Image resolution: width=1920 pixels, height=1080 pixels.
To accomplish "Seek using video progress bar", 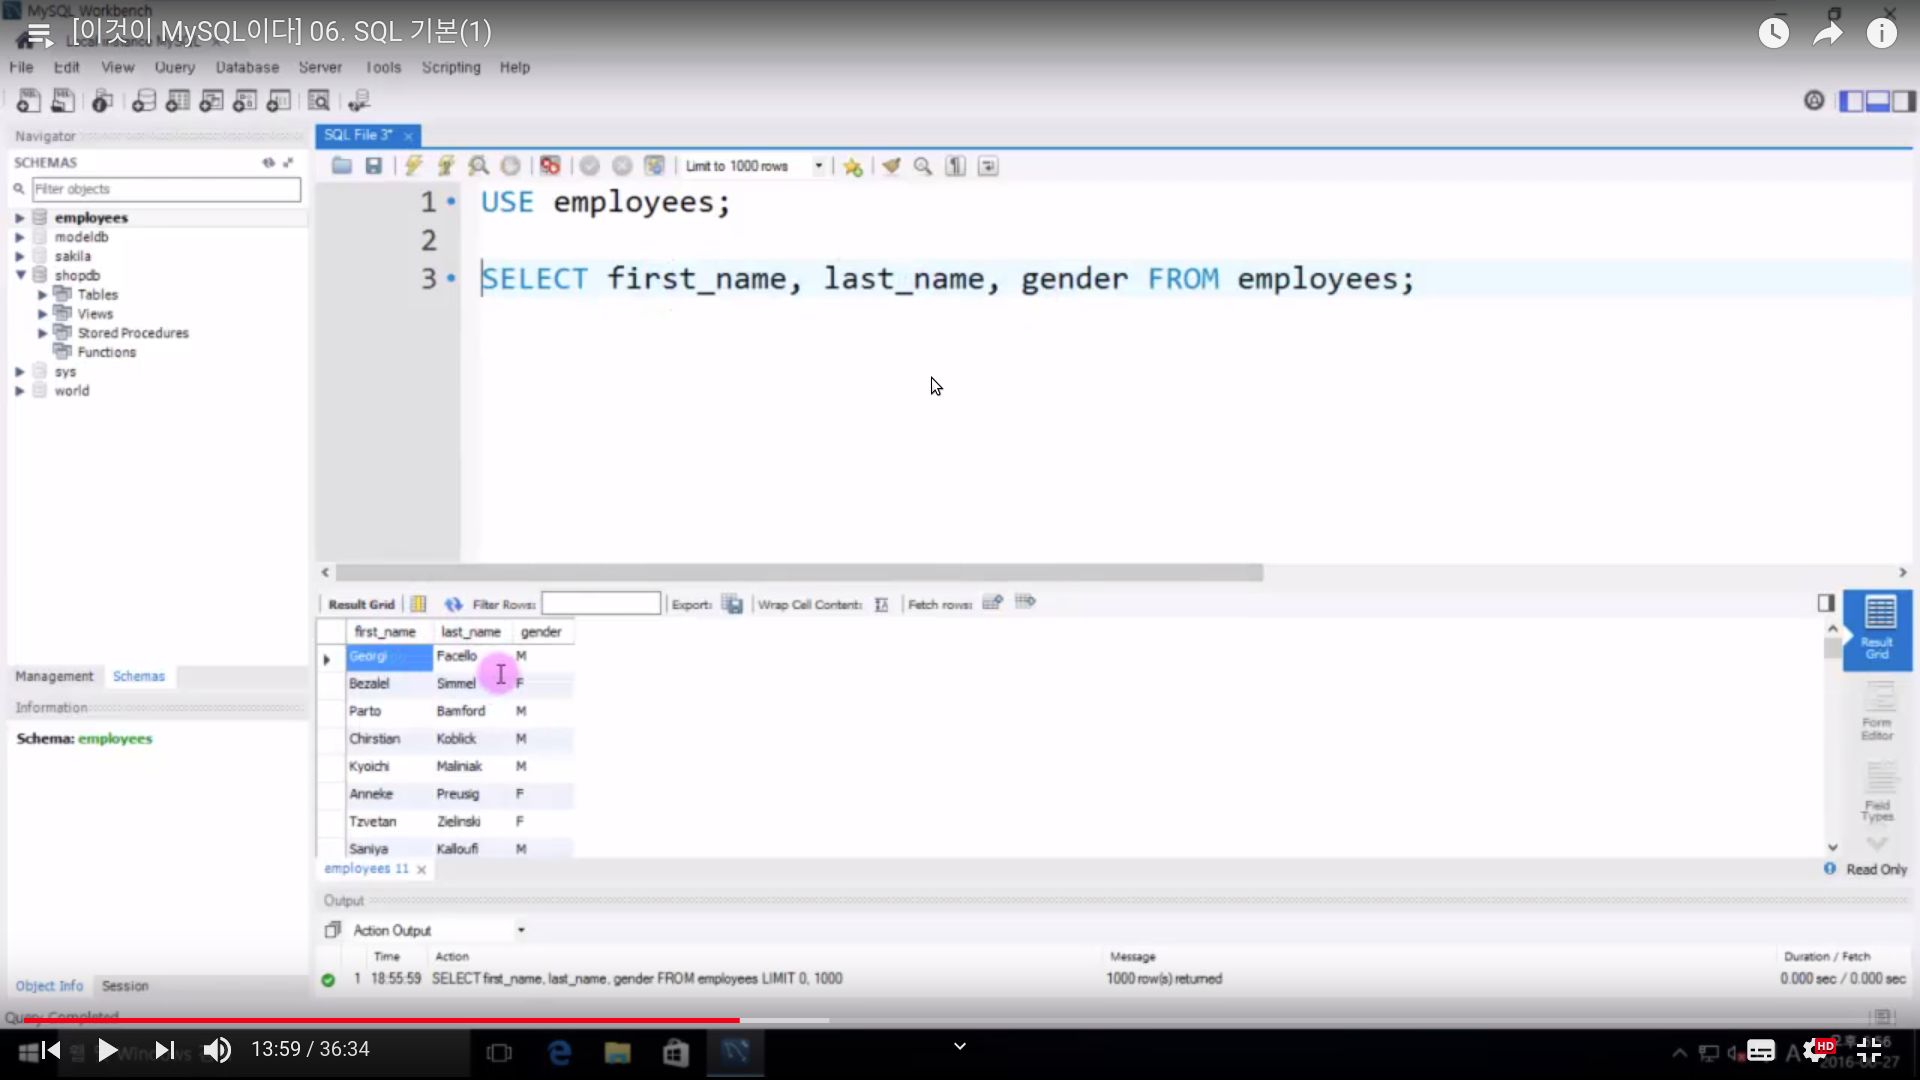I will click(x=960, y=1020).
